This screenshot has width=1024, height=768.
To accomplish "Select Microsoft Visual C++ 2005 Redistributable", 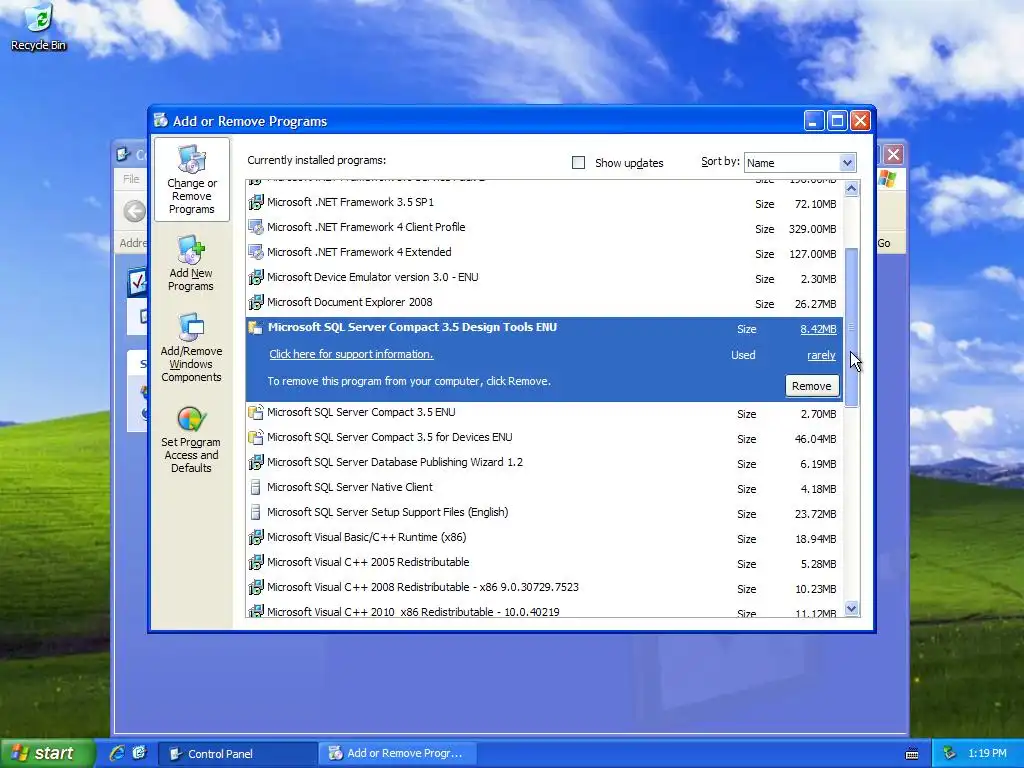I will [543, 562].
